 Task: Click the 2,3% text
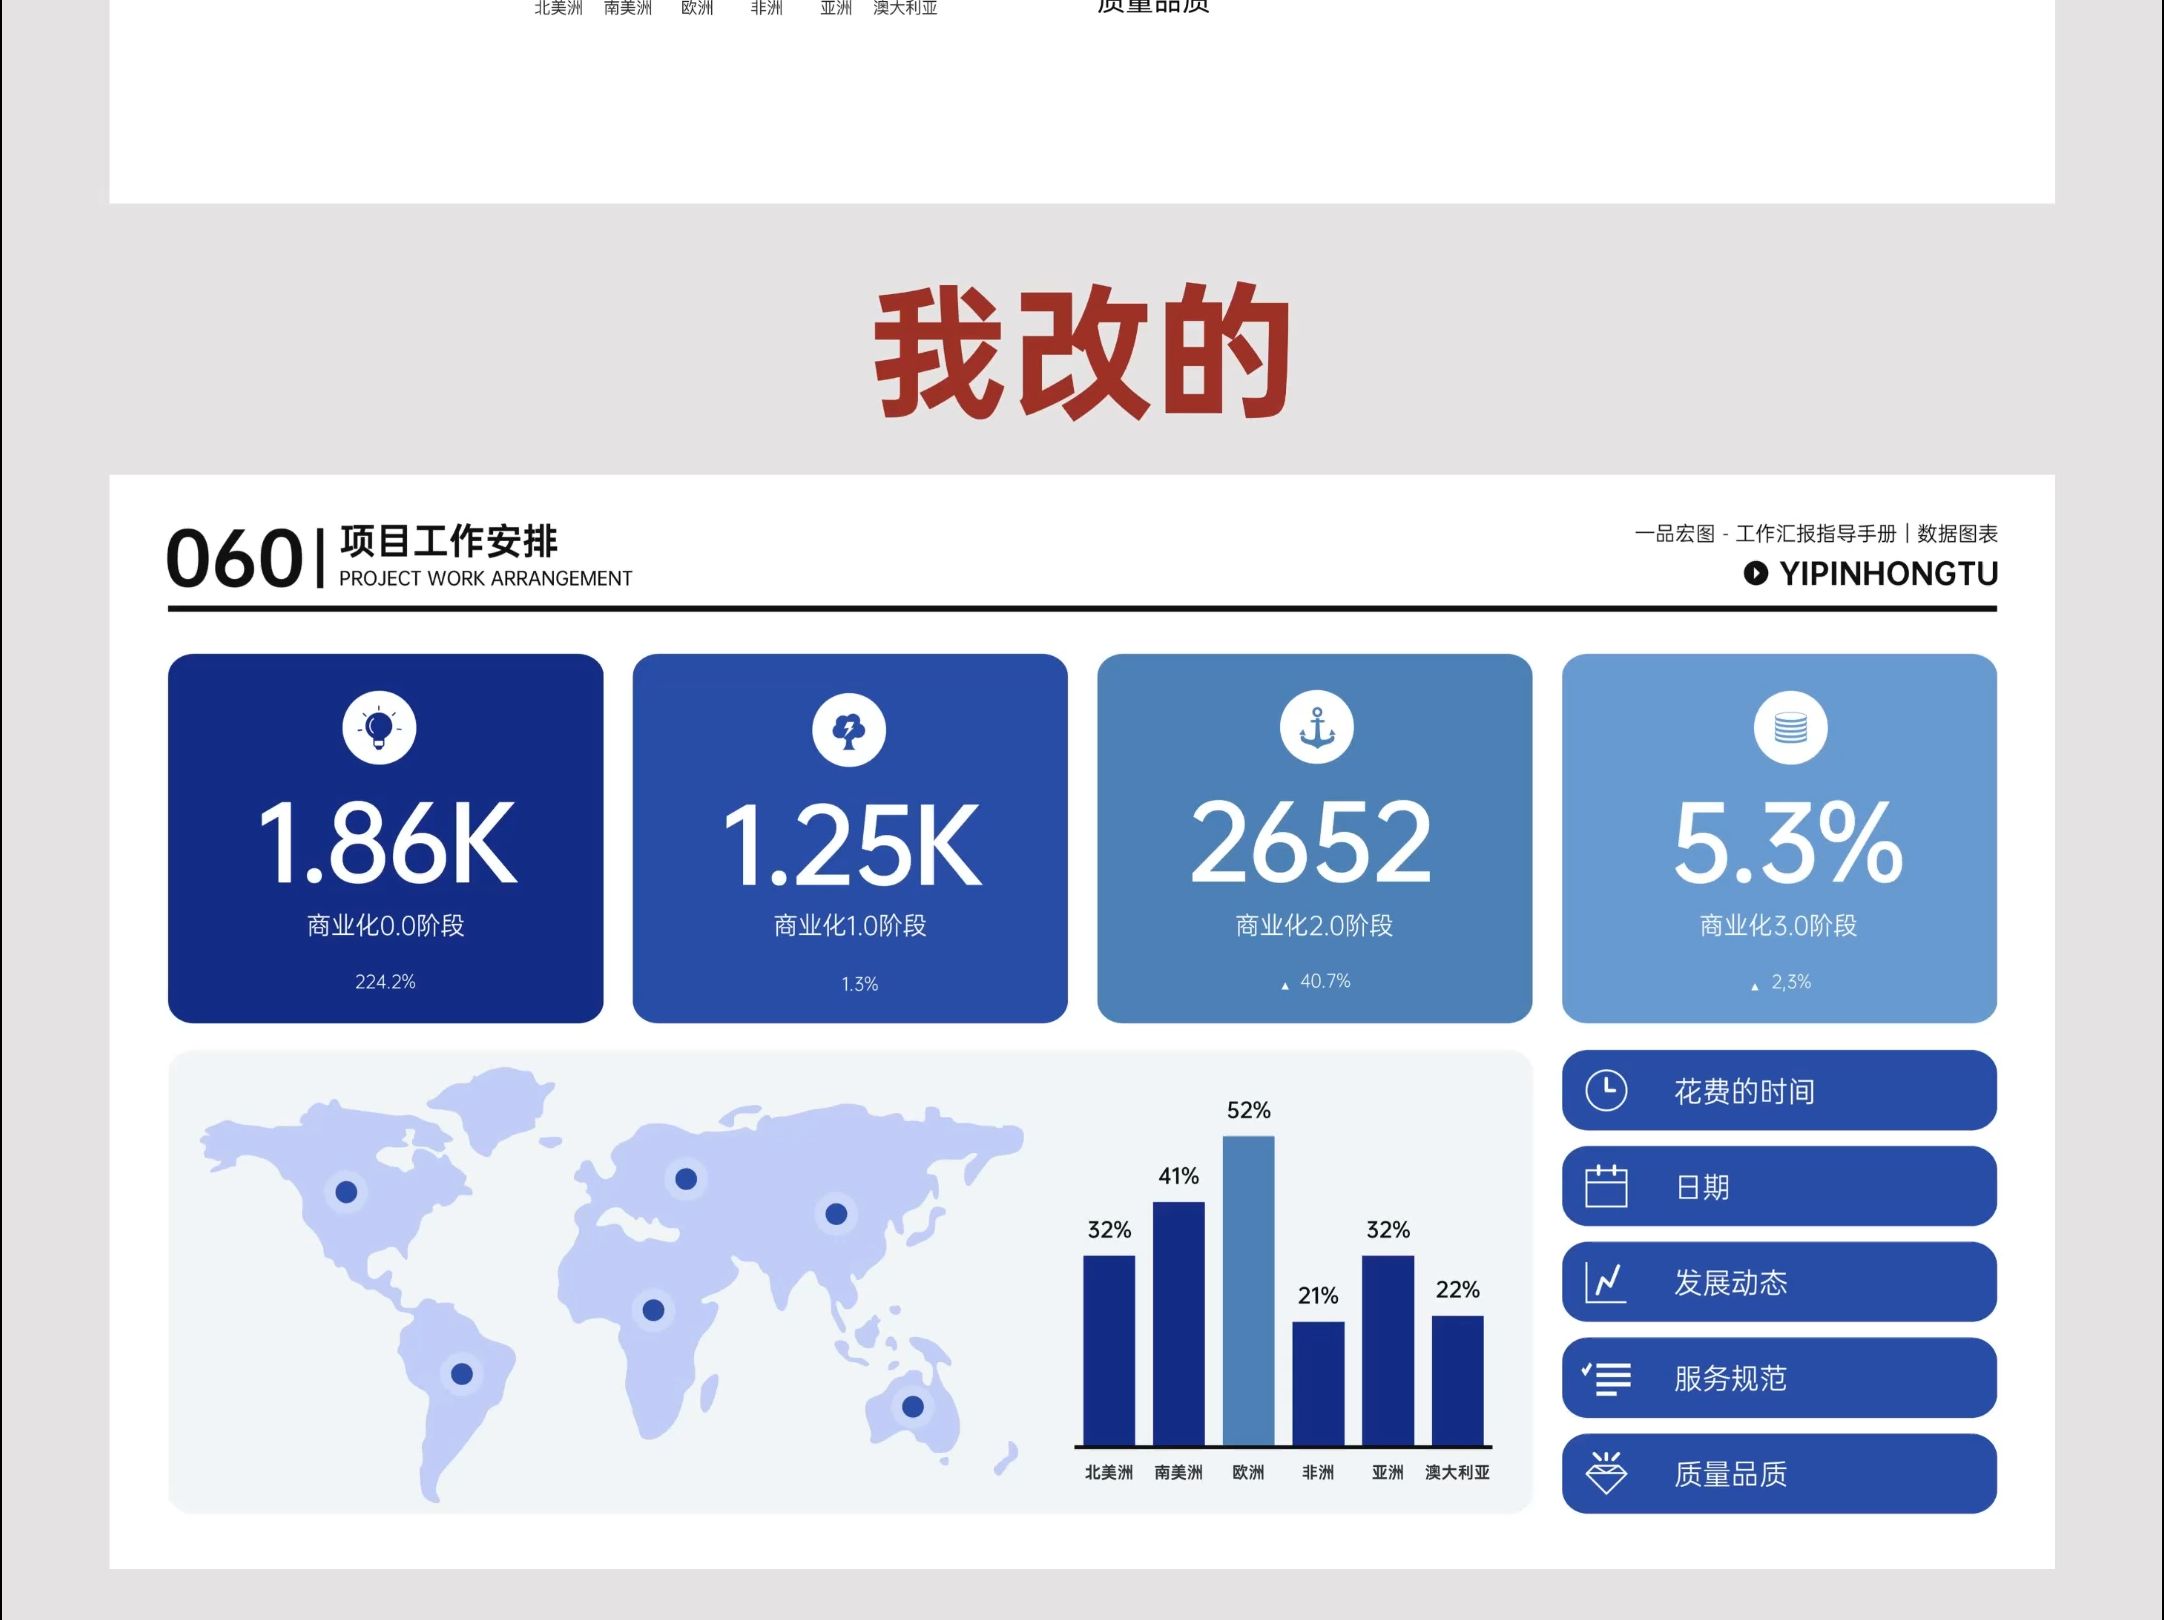coord(1791,982)
